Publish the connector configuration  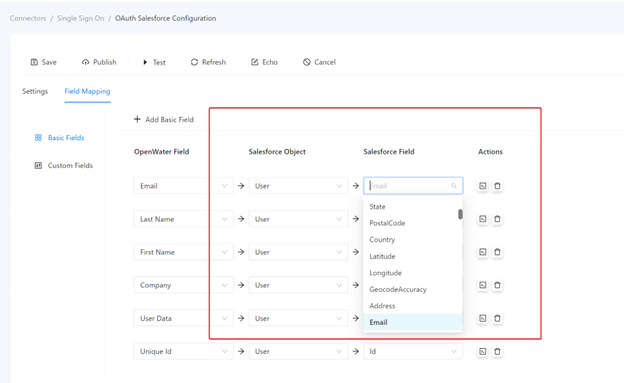tap(99, 62)
